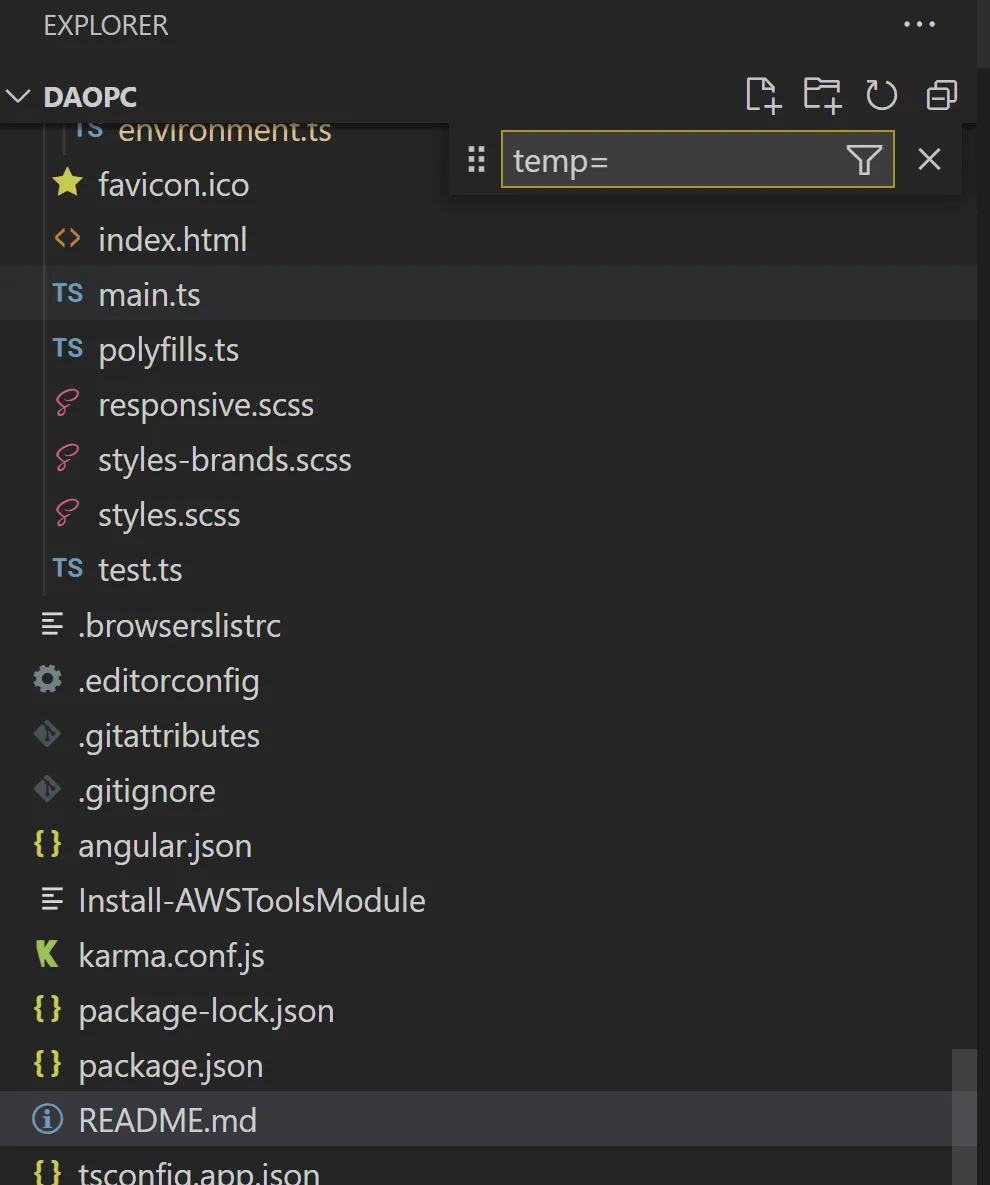
Task: Open styles-brands.scss Sass file
Action: tap(224, 460)
